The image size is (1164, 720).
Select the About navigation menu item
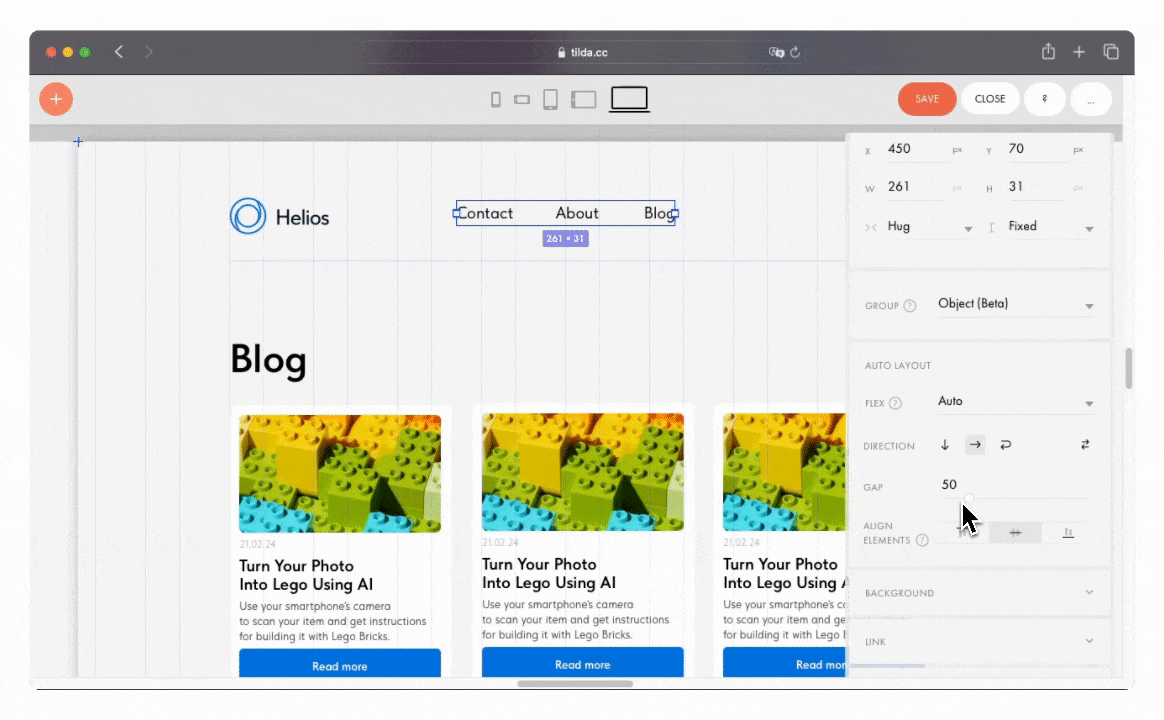tap(577, 213)
